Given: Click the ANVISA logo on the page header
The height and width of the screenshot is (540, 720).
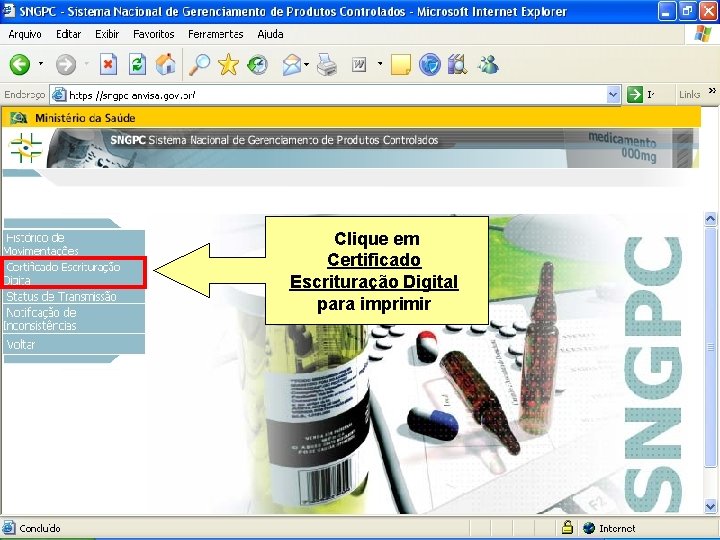Looking at the screenshot, I should (x=26, y=148).
